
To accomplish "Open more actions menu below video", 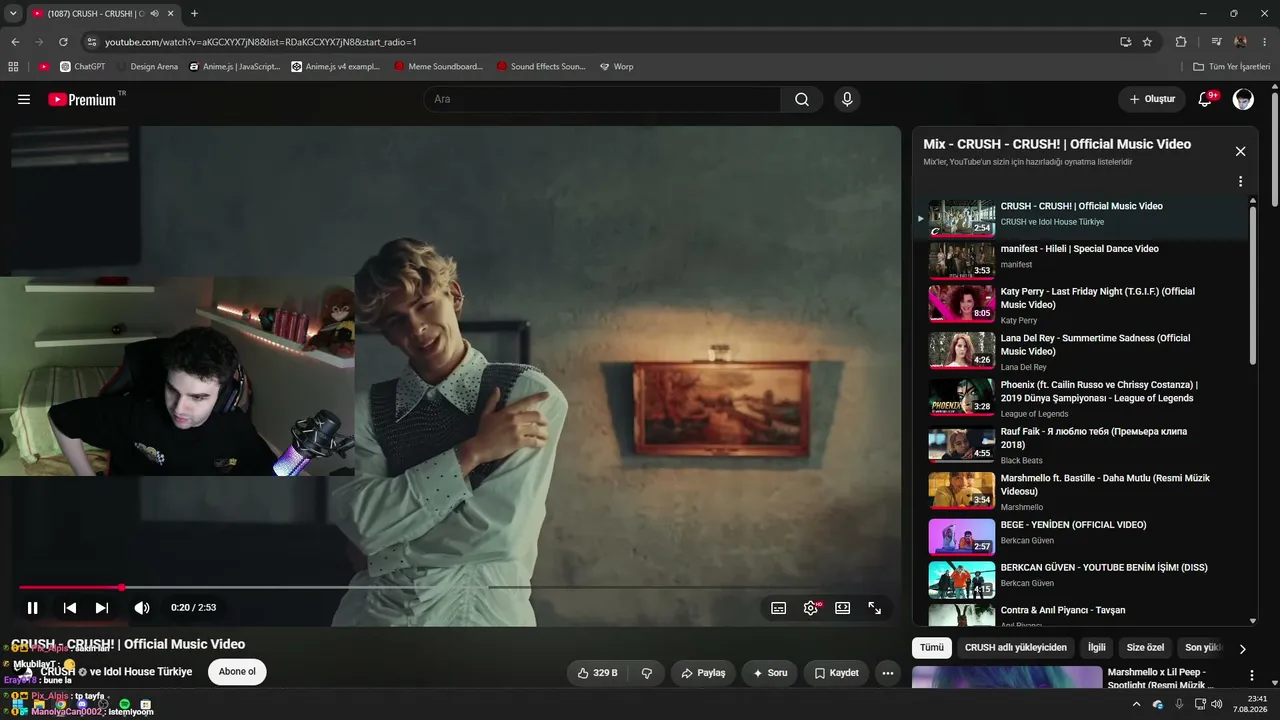I will pyautogui.click(x=887, y=673).
